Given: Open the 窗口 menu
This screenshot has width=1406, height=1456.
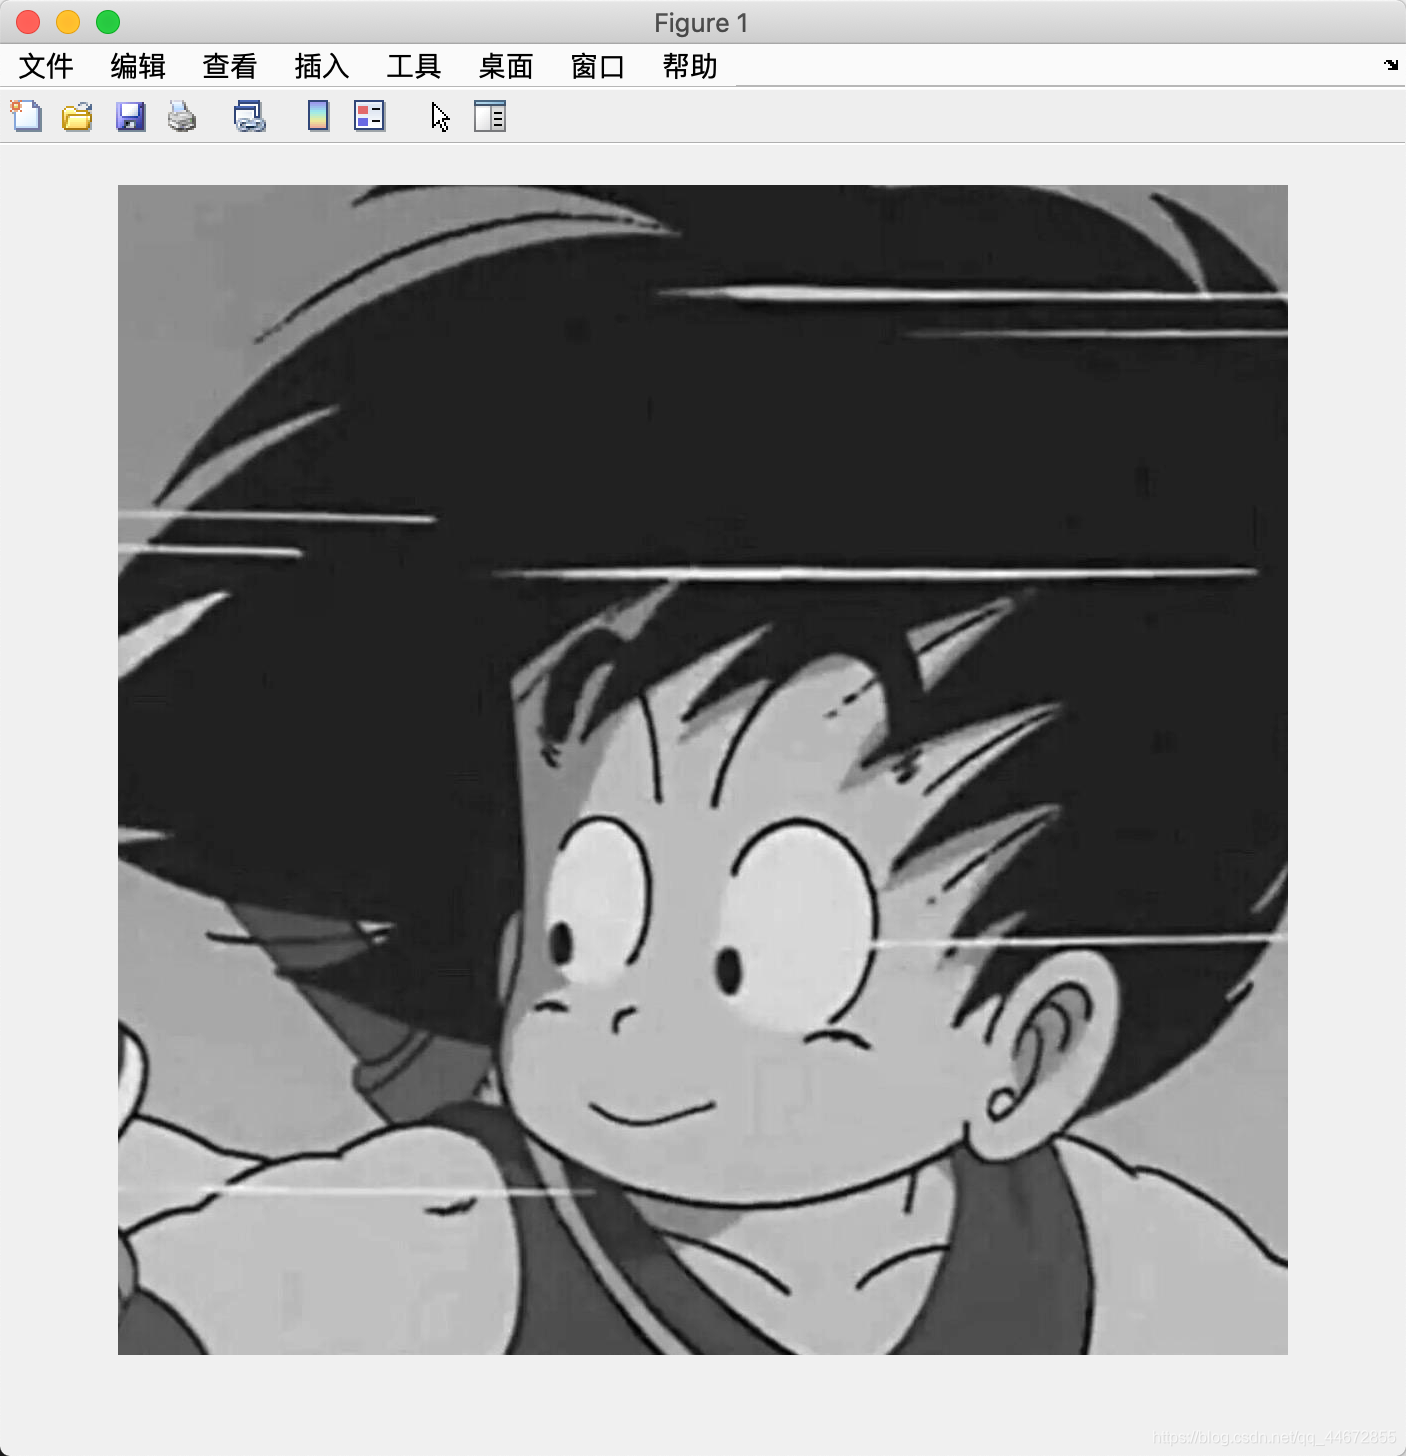Looking at the screenshot, I should [598, 66].
